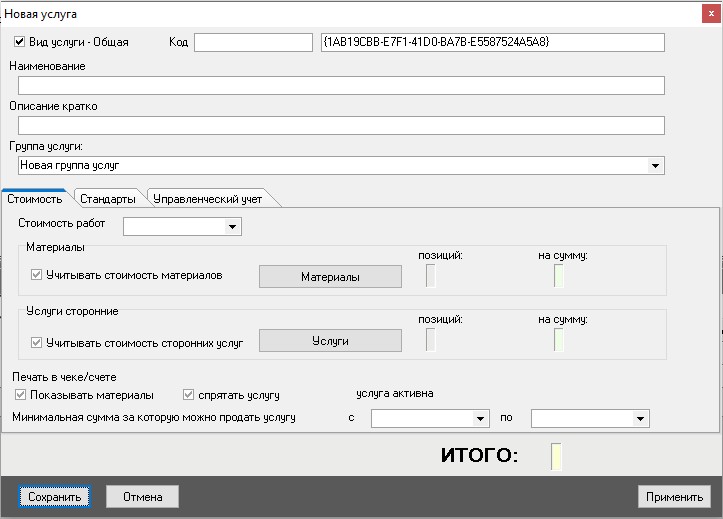723x519 pixels.
Task: Close the Новая услуга dialog window
Action: click(x=709, y=14)
